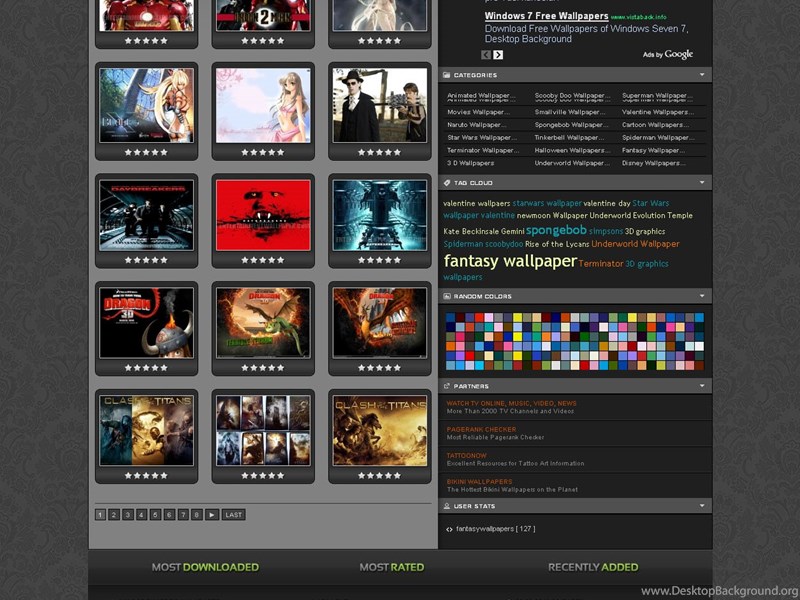Click next page arrow in pagination
The width and height of the screenshot is (800, 600).
click(212, 515)
